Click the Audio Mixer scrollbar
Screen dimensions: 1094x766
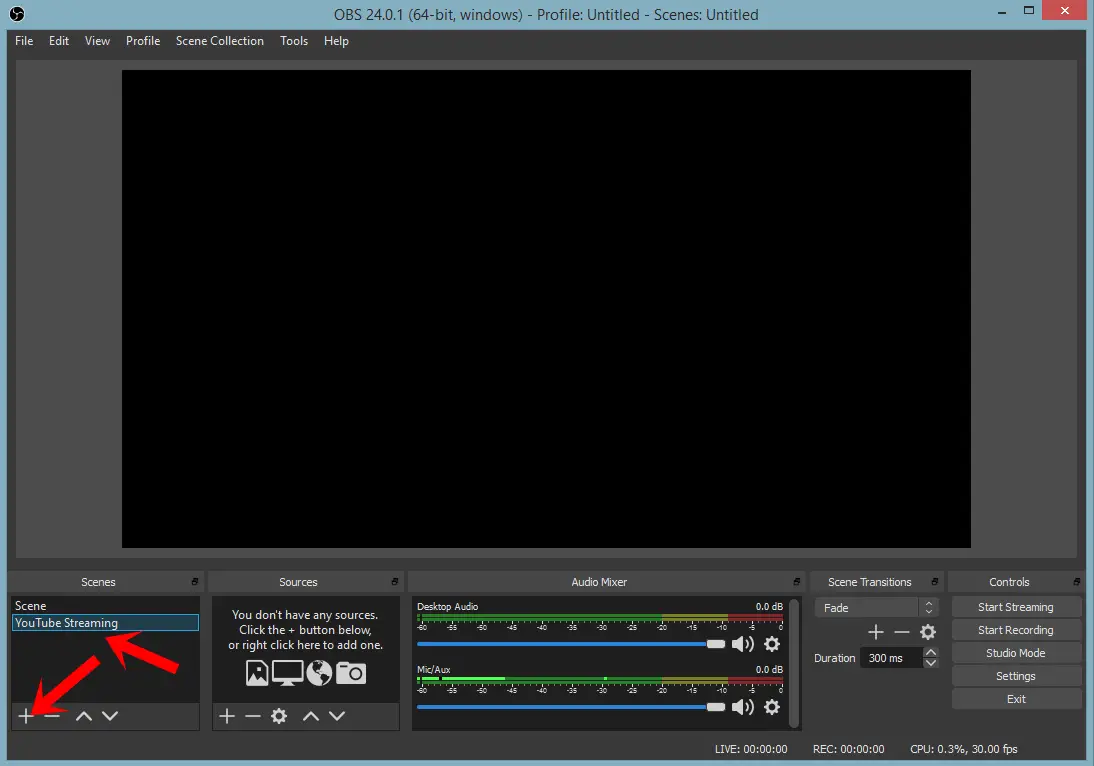794,663
